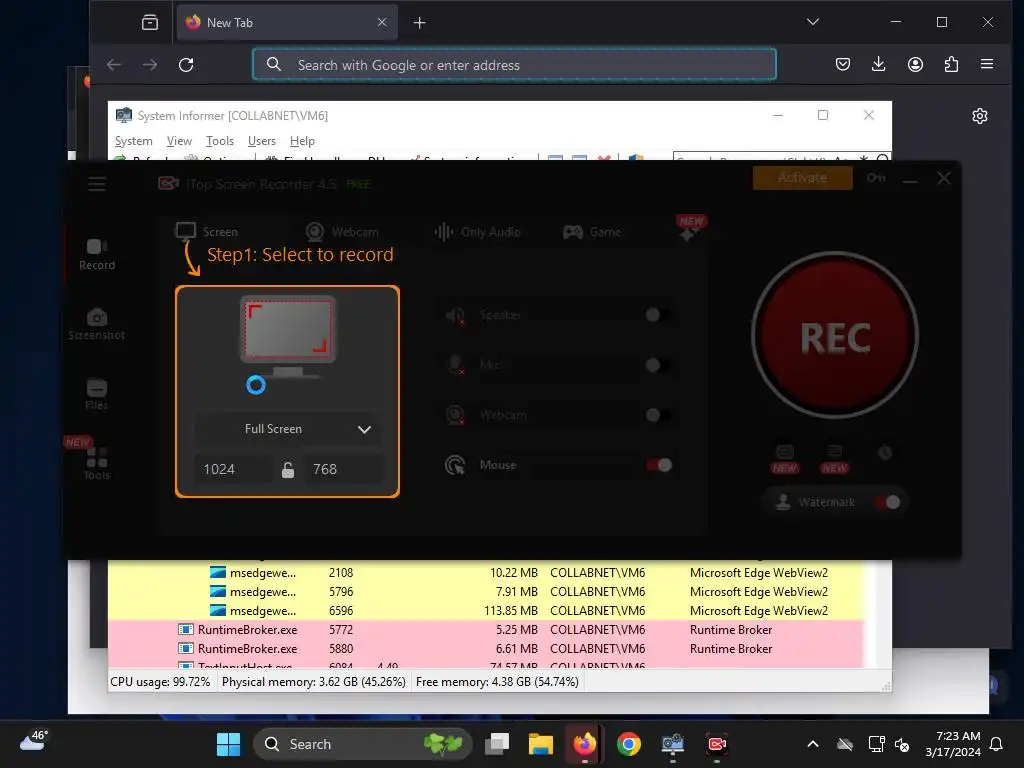Open File Explorer from the taskbar
The height and width of the screenshot is (768, 1024).
click(x=541, y=744)
